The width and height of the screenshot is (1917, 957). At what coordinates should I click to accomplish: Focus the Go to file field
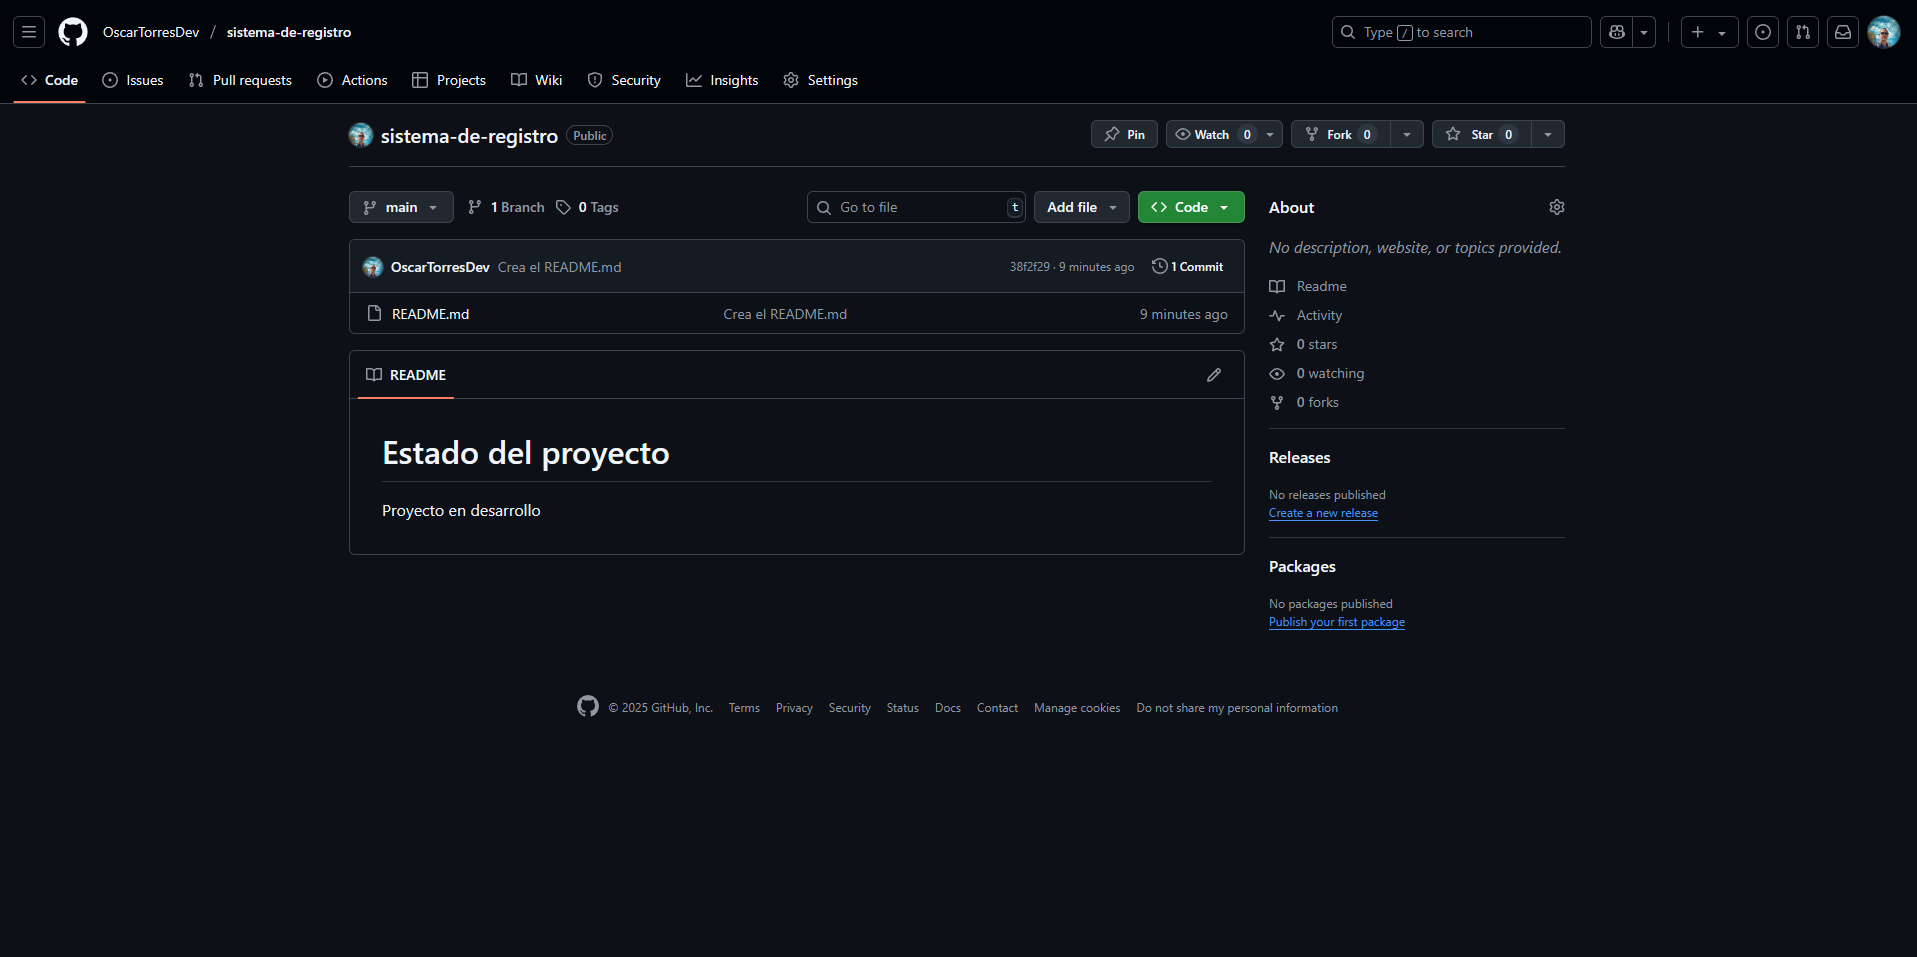pyautogui.click(x=916, y=207)
